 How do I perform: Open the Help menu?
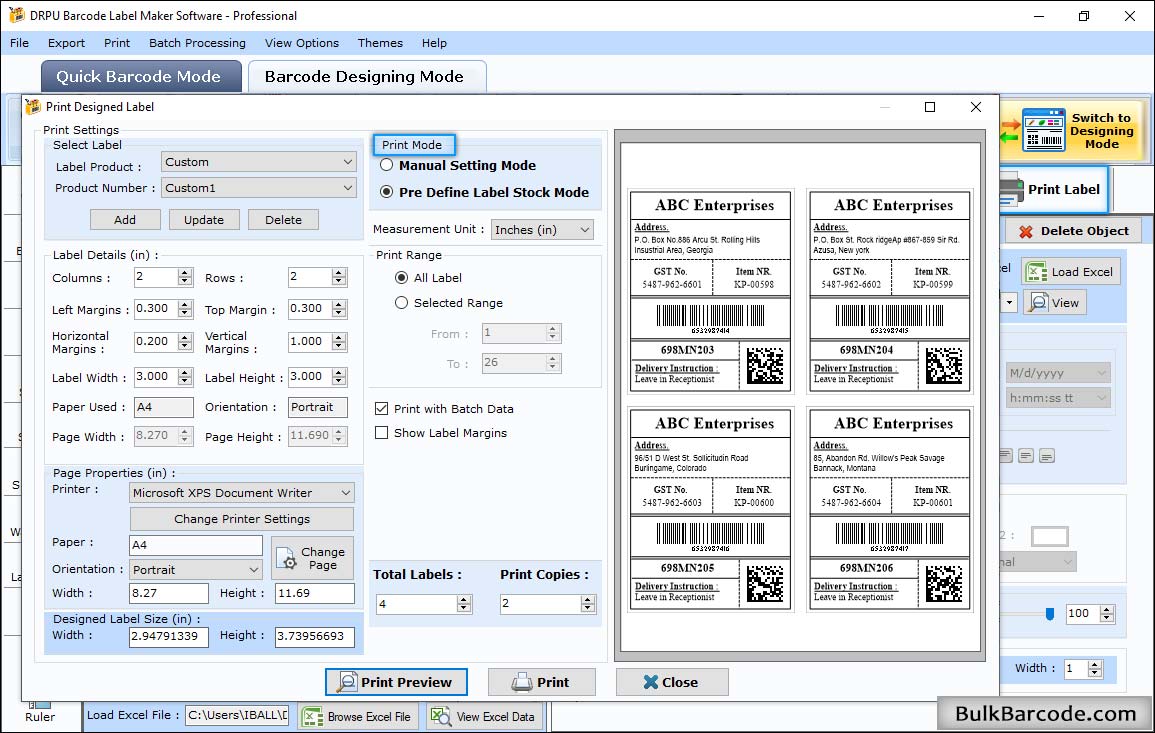coord(435,43)
